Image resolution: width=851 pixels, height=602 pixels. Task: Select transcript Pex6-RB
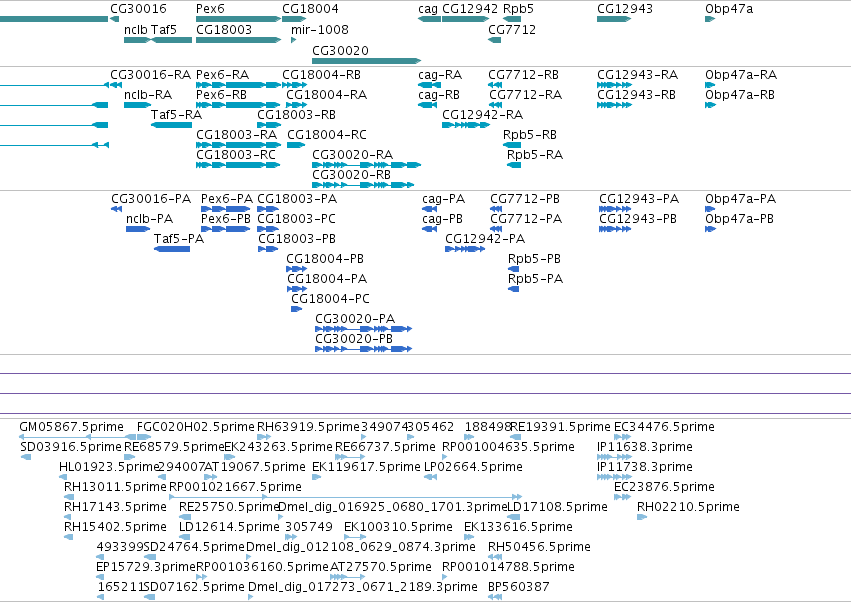pyautogui.click(x=238, y=105)
